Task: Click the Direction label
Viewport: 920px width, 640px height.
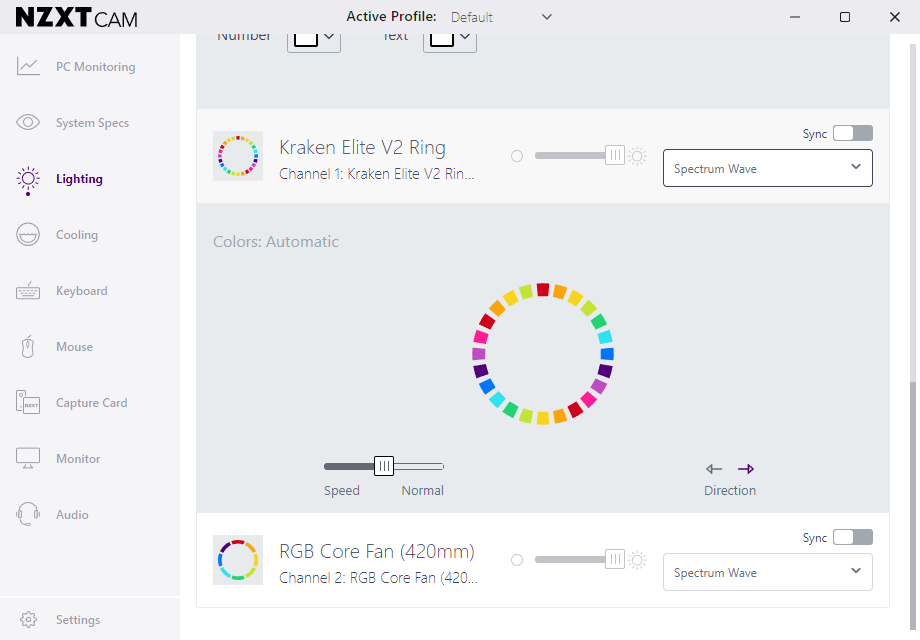Action: (x=730, y=490)
